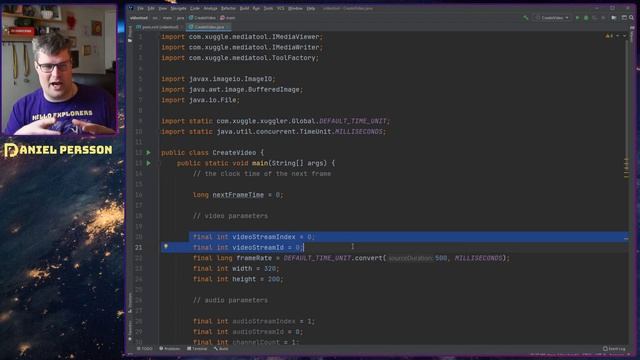Click DEFAULT_TIME_UNIT in the static import line
640x360 pixels.
353,121
